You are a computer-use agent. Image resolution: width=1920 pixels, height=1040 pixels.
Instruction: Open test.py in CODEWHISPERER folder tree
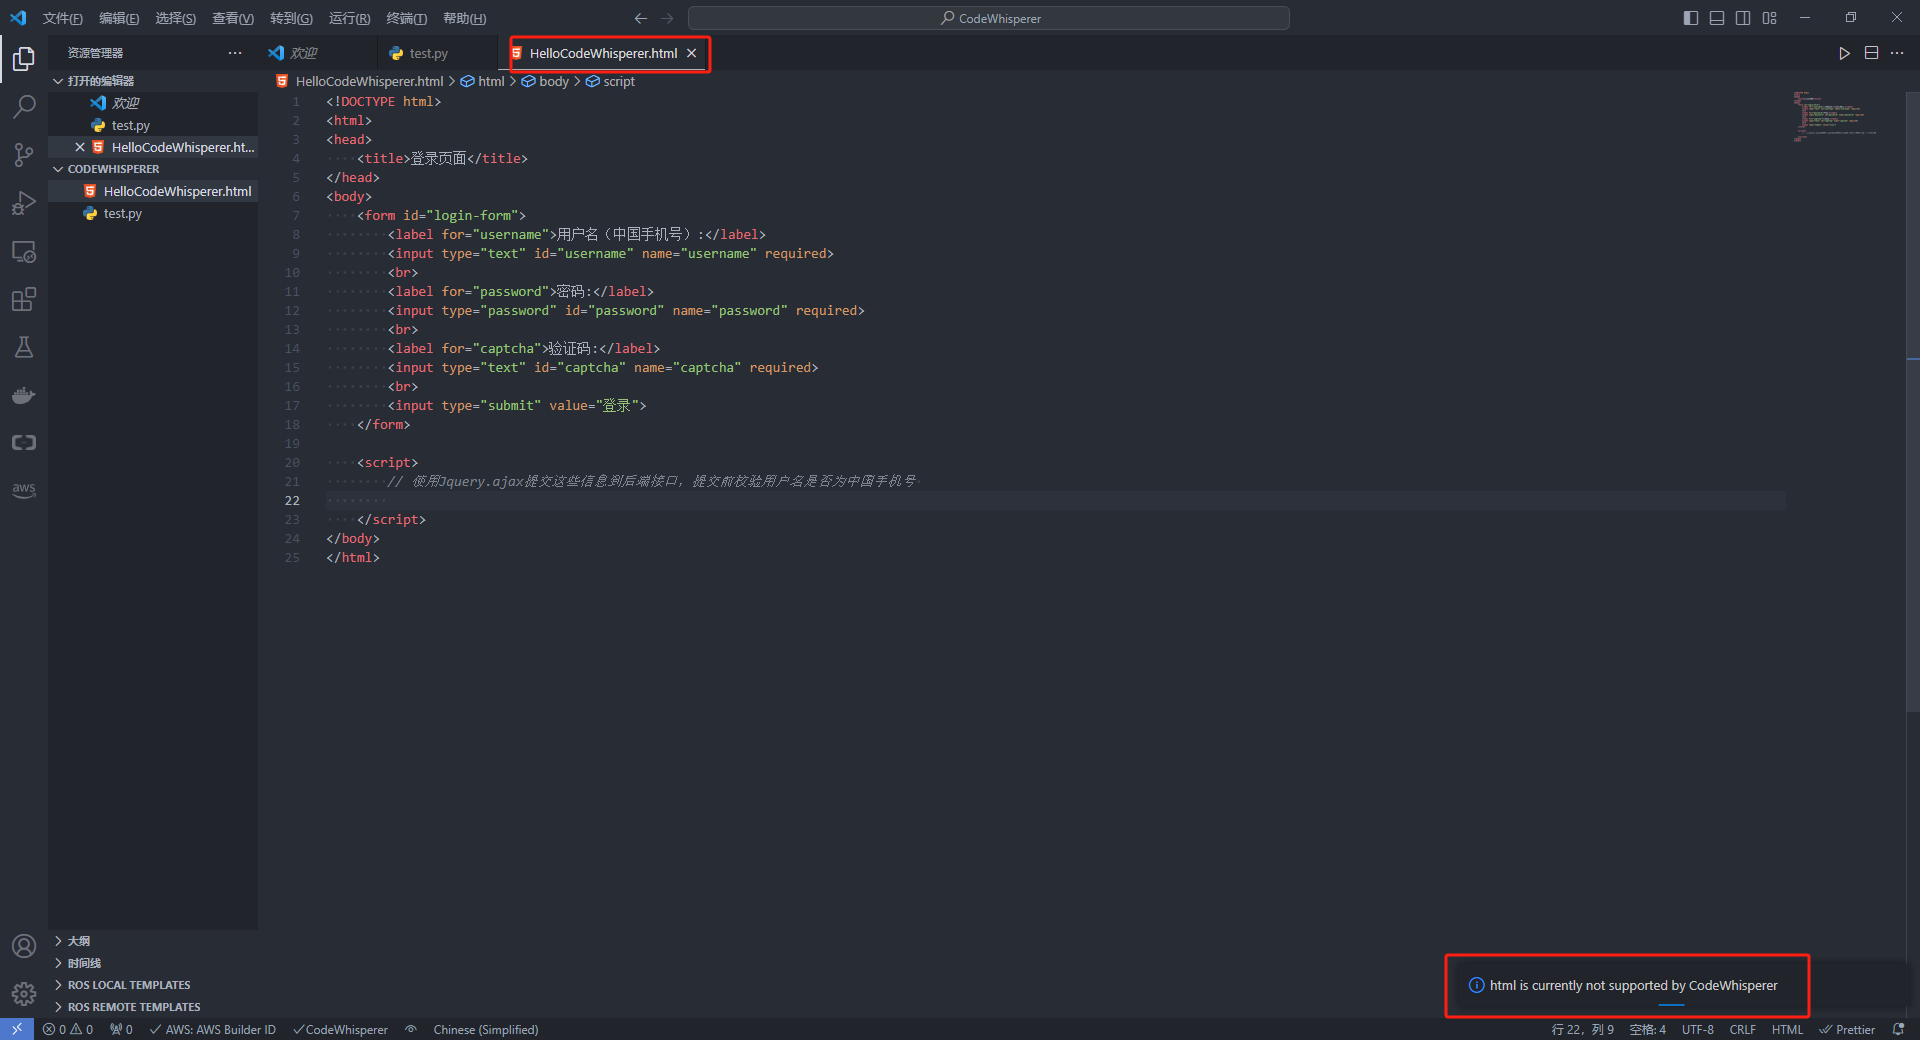(x=153, y=213)
